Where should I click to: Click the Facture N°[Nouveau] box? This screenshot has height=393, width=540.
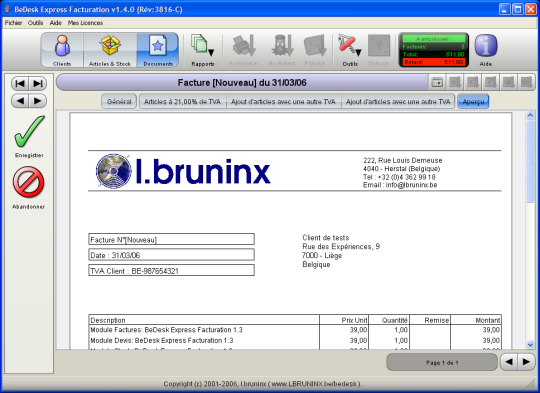(172, 239)
